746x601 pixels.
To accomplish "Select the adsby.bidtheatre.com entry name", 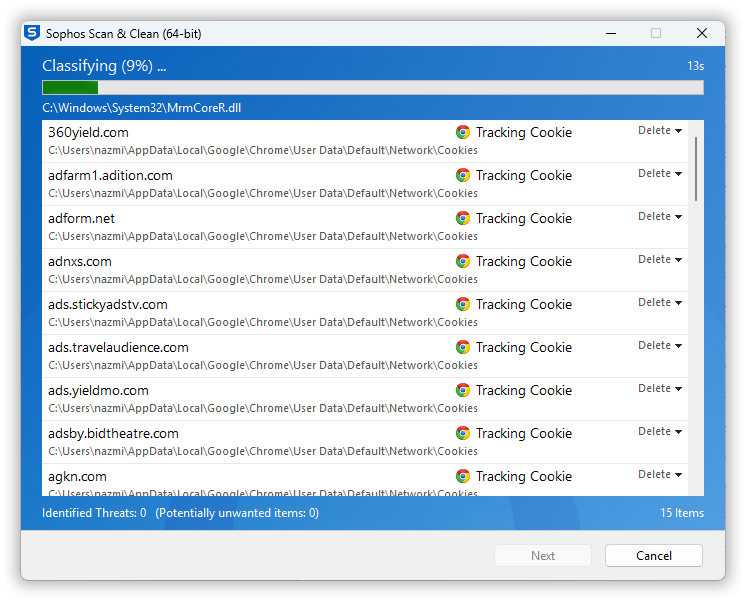I will coord(113,433).
